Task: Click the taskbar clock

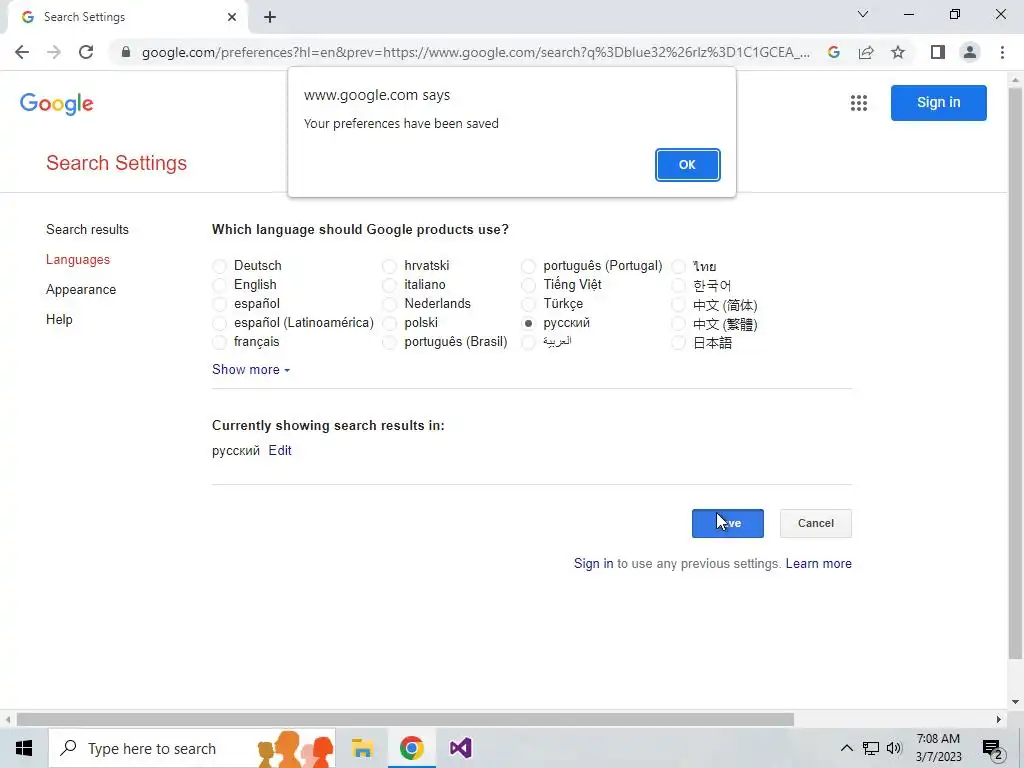Action: coord(938,748)
